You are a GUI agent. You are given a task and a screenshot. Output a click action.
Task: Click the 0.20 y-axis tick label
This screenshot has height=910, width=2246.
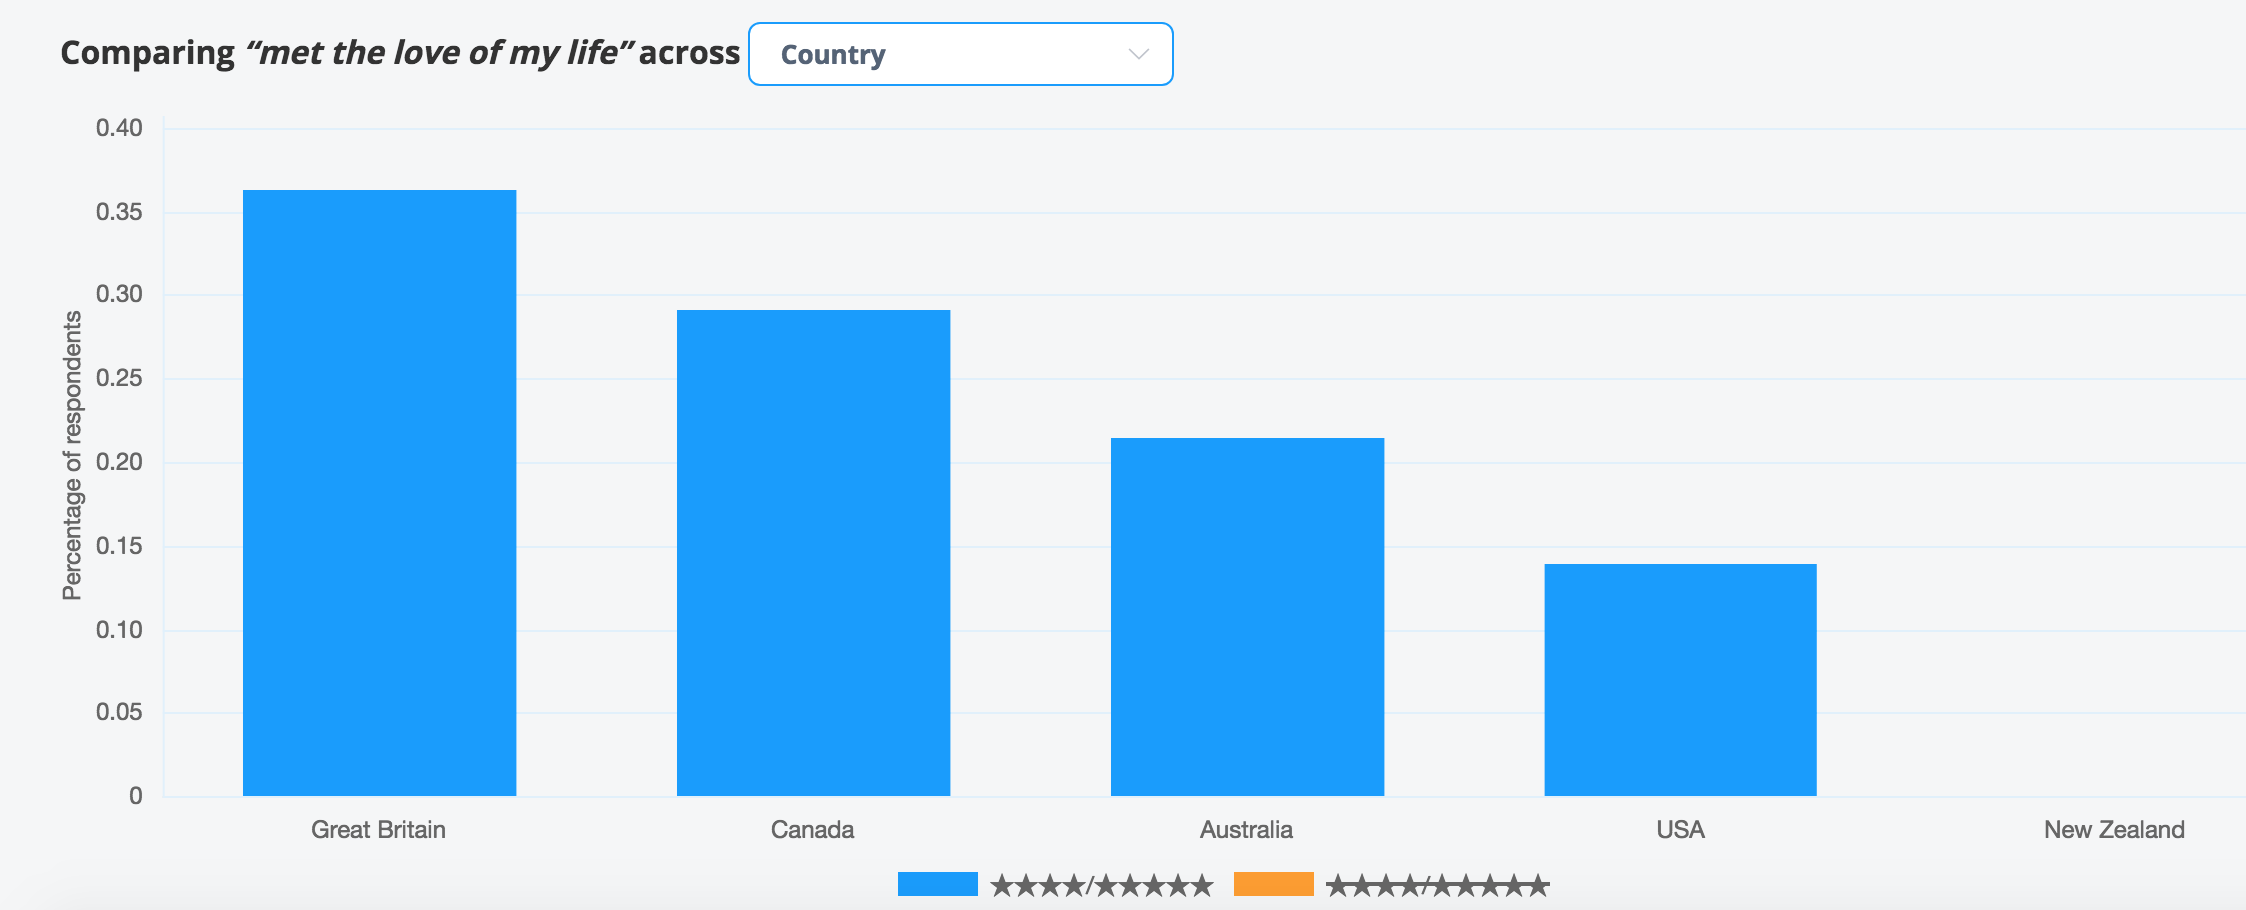click(x=119, y=462)
